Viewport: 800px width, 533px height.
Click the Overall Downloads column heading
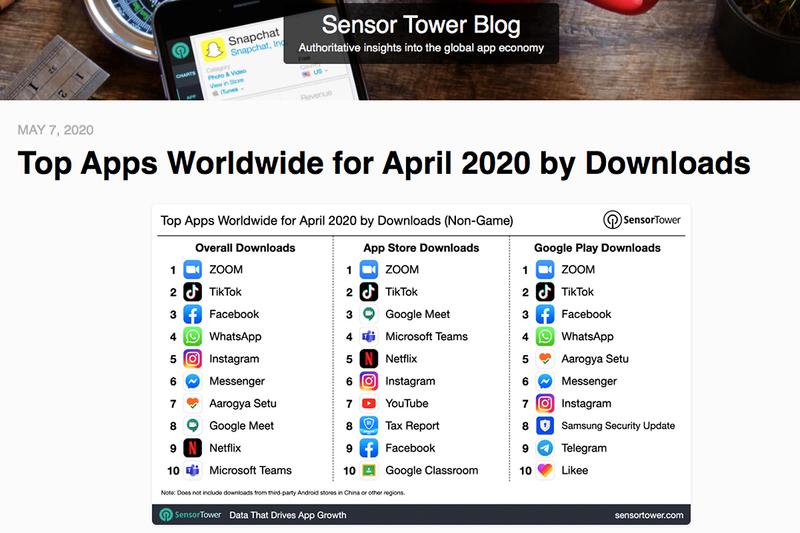click(x=245, y=248)
